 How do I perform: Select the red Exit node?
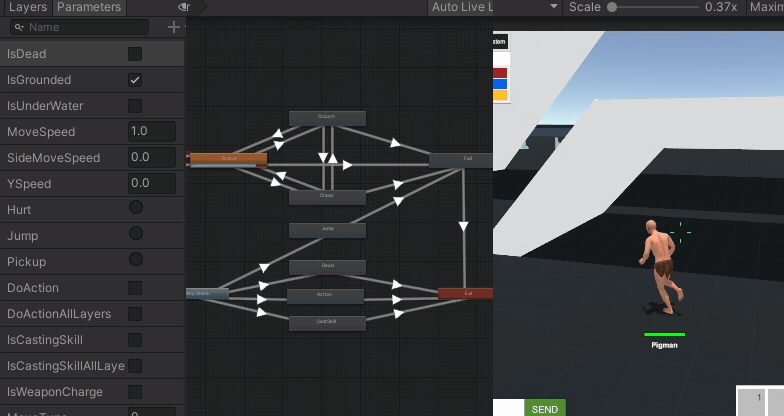(x=466, y=294)
